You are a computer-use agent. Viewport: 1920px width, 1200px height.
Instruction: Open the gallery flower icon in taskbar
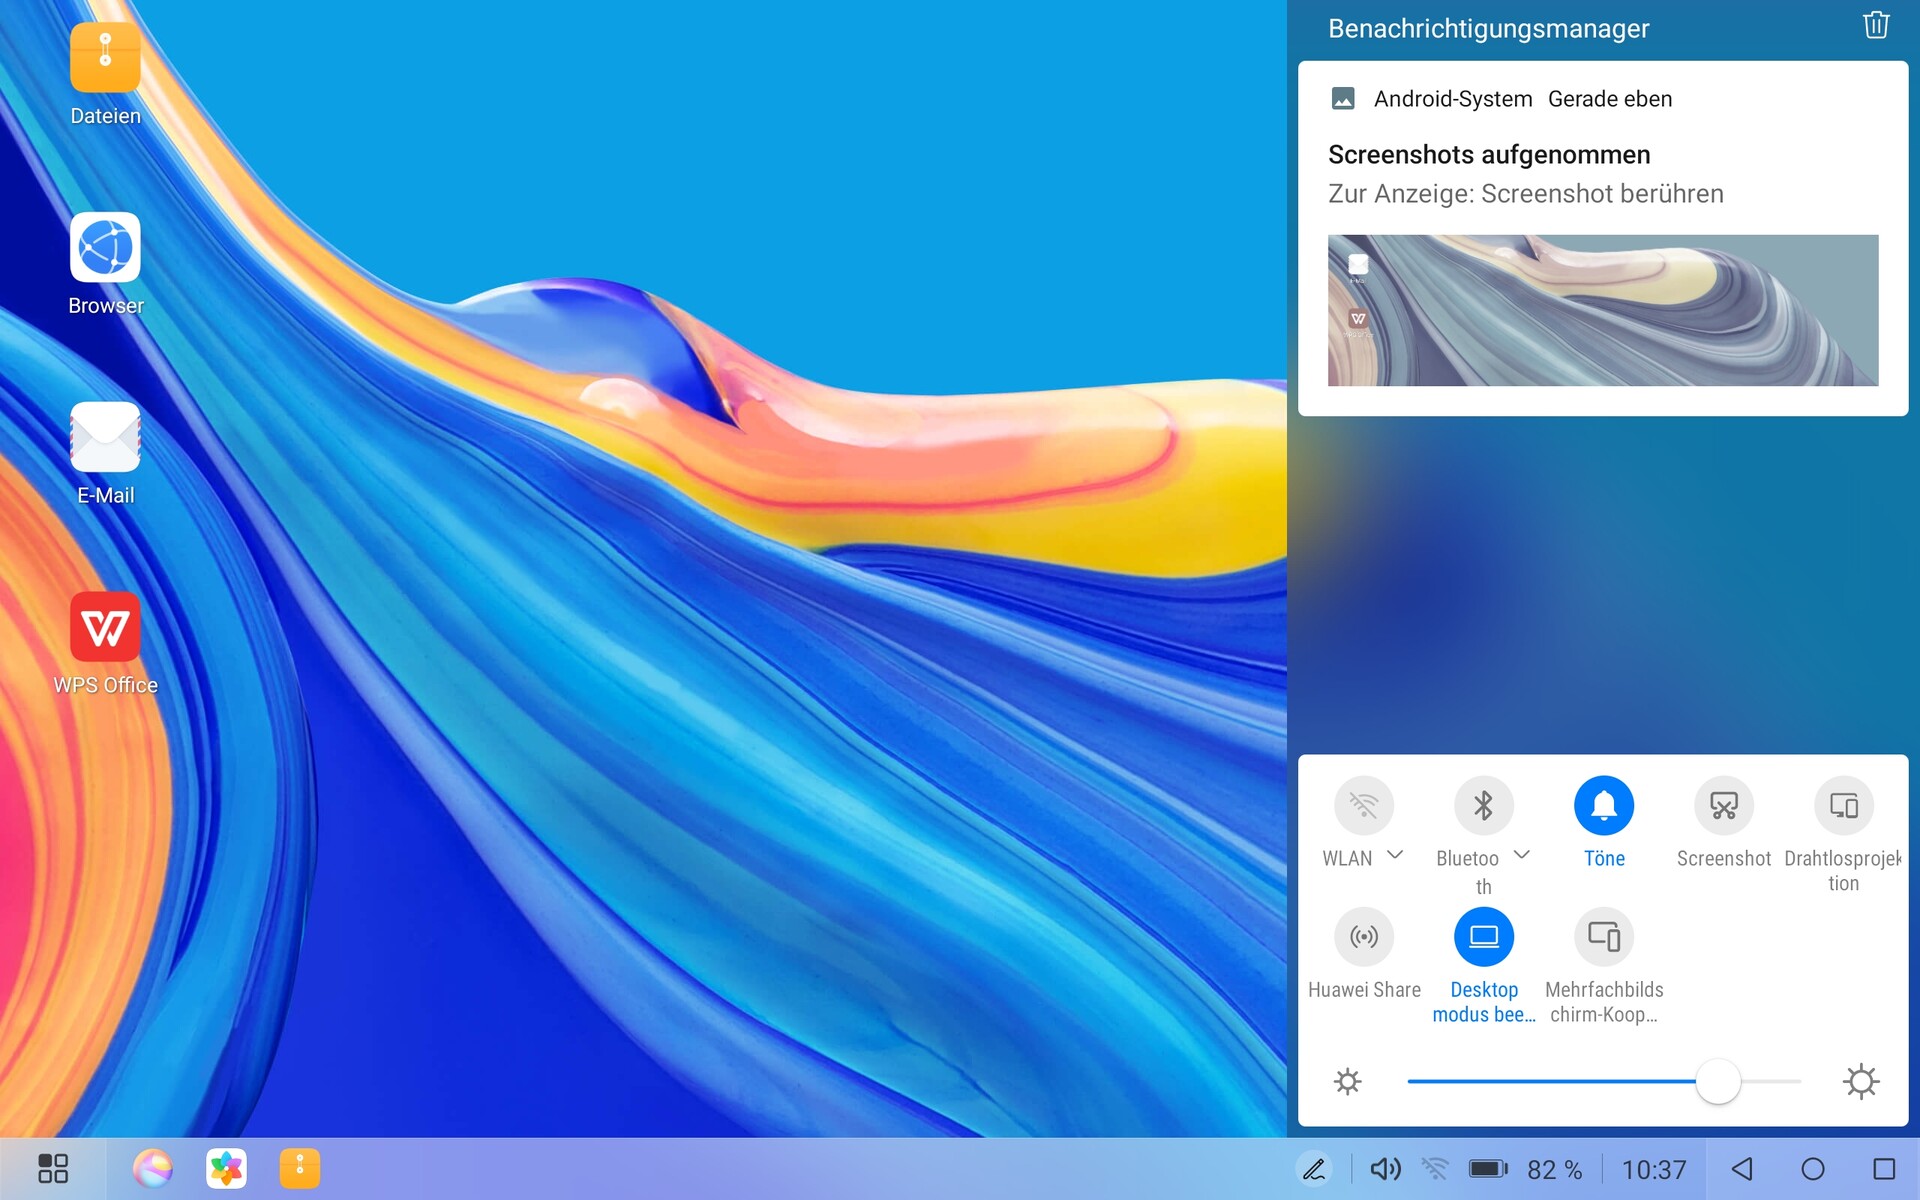[x=226, y=1168]
